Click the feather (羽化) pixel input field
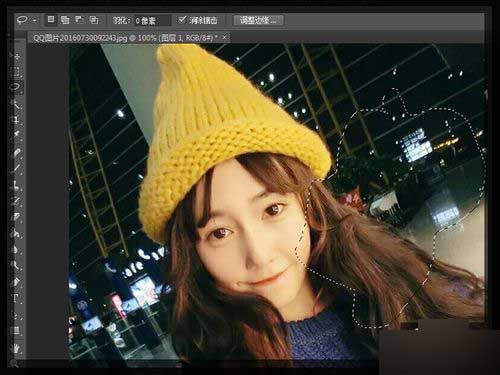The height and width of the screenshot is (375, 500). point(152,21)
